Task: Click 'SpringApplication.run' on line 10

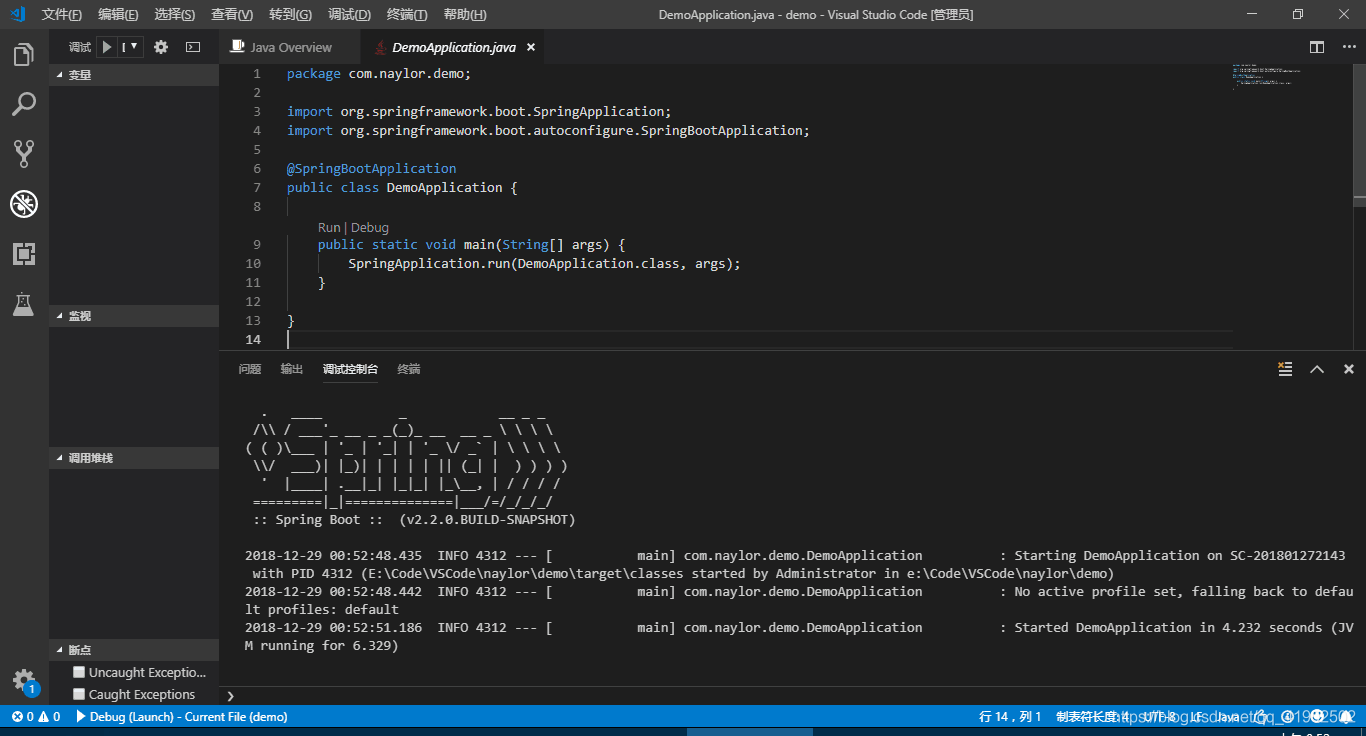Action: (429, 263)
